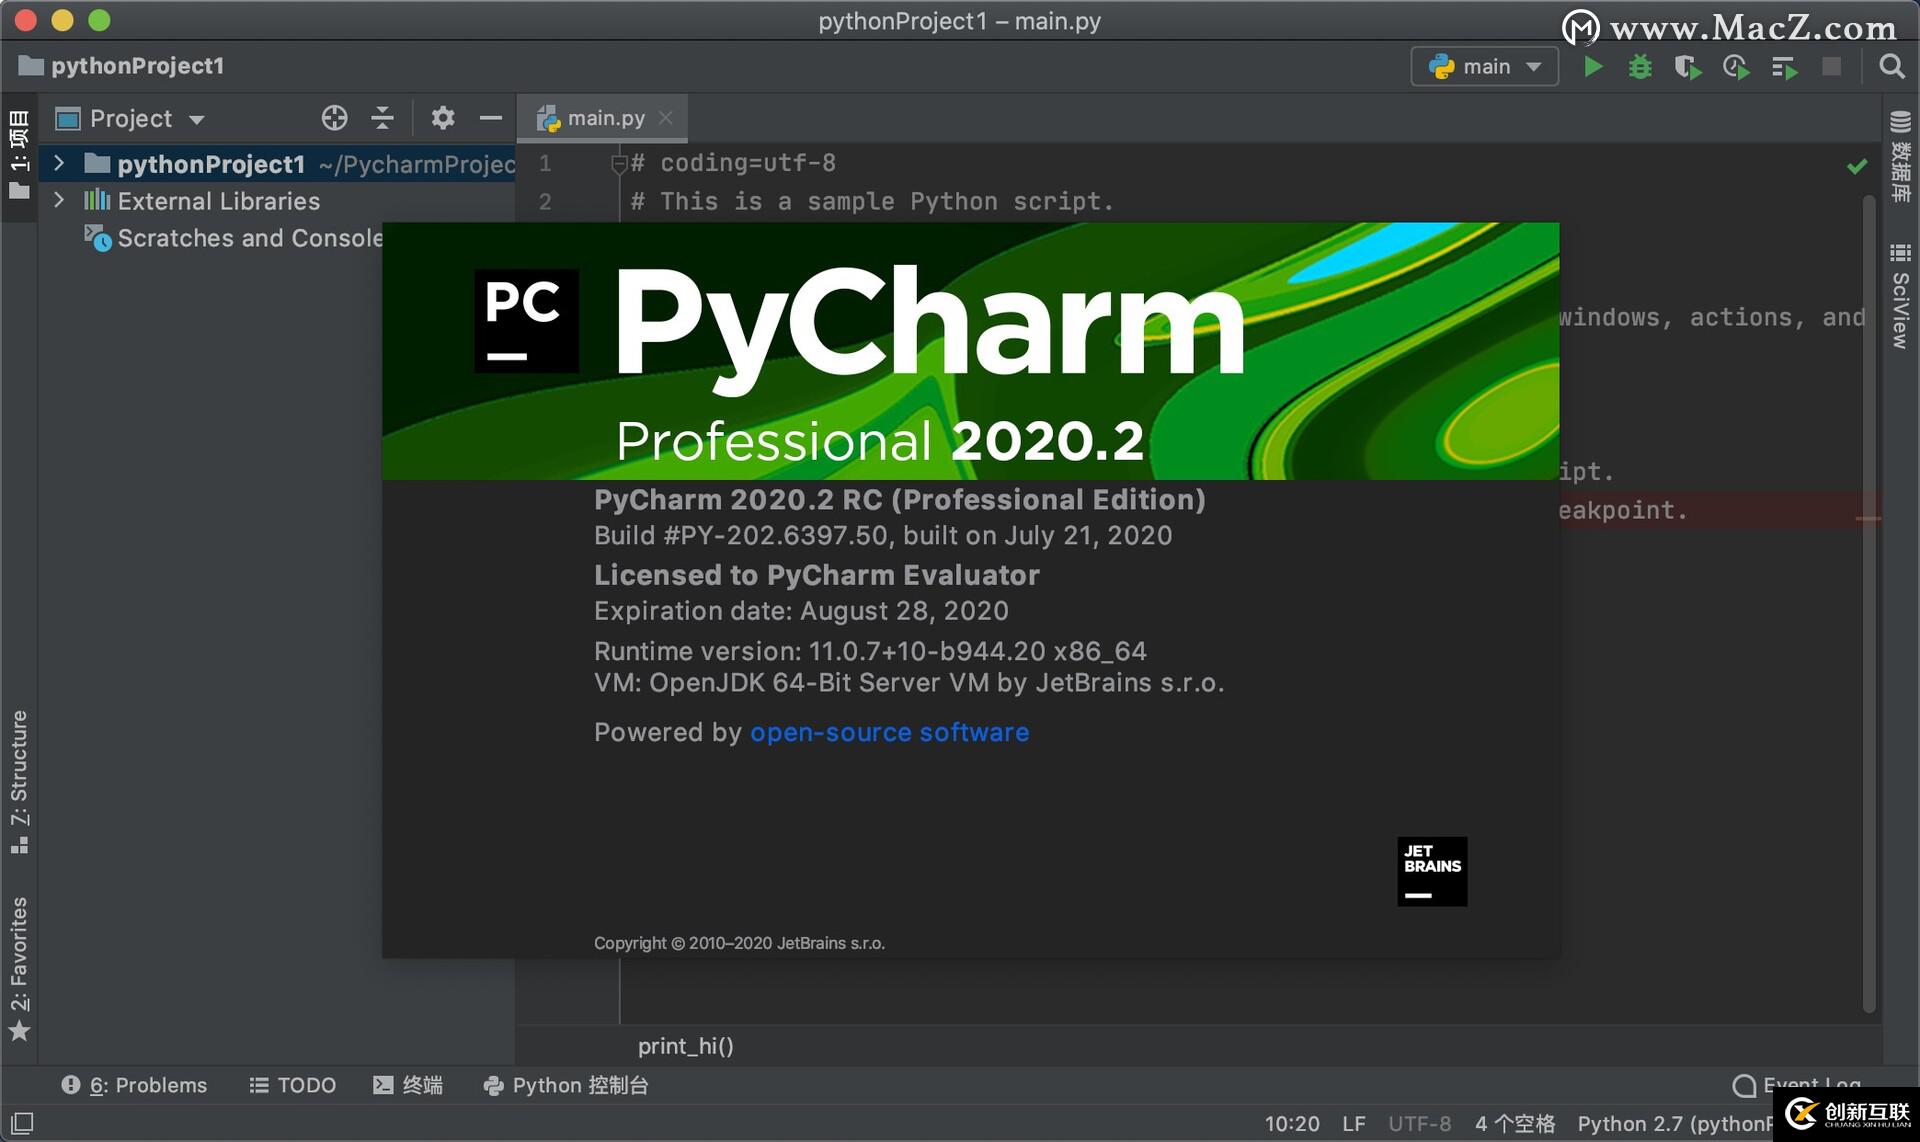This screenshot has width=1920, height=1142.
Task: Click the Runtime version text
Action: coord(870,651)
